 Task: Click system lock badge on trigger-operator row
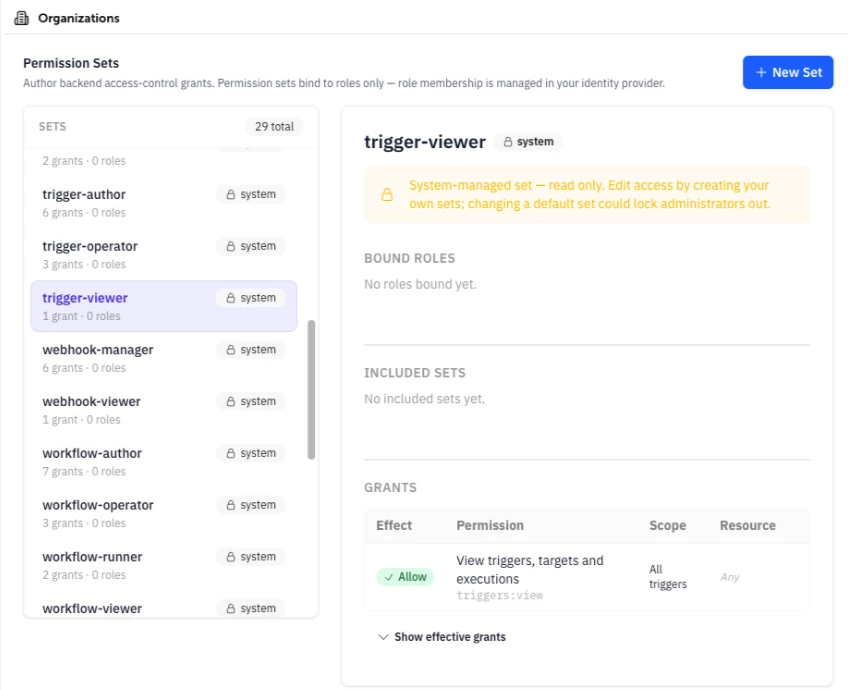click(x=251, y=246)
